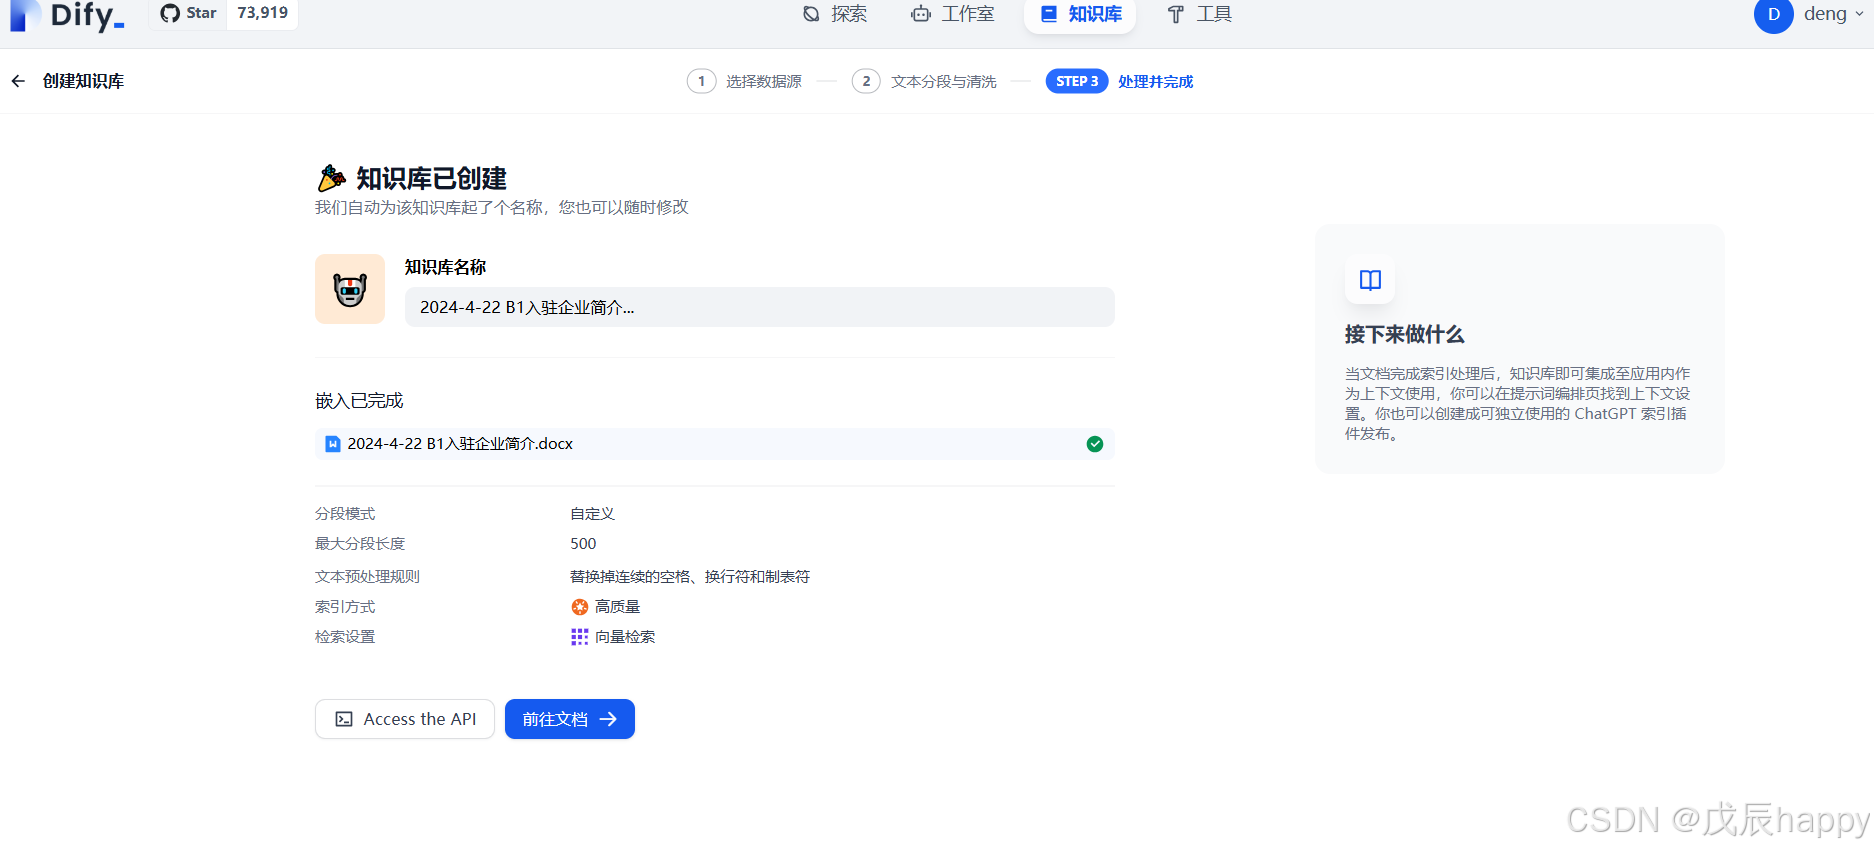Viewport: 1874px width, 852px height.
Task: Click the 替换掉连续的空格 preprocessing rule text
Action: coord(690,576)
